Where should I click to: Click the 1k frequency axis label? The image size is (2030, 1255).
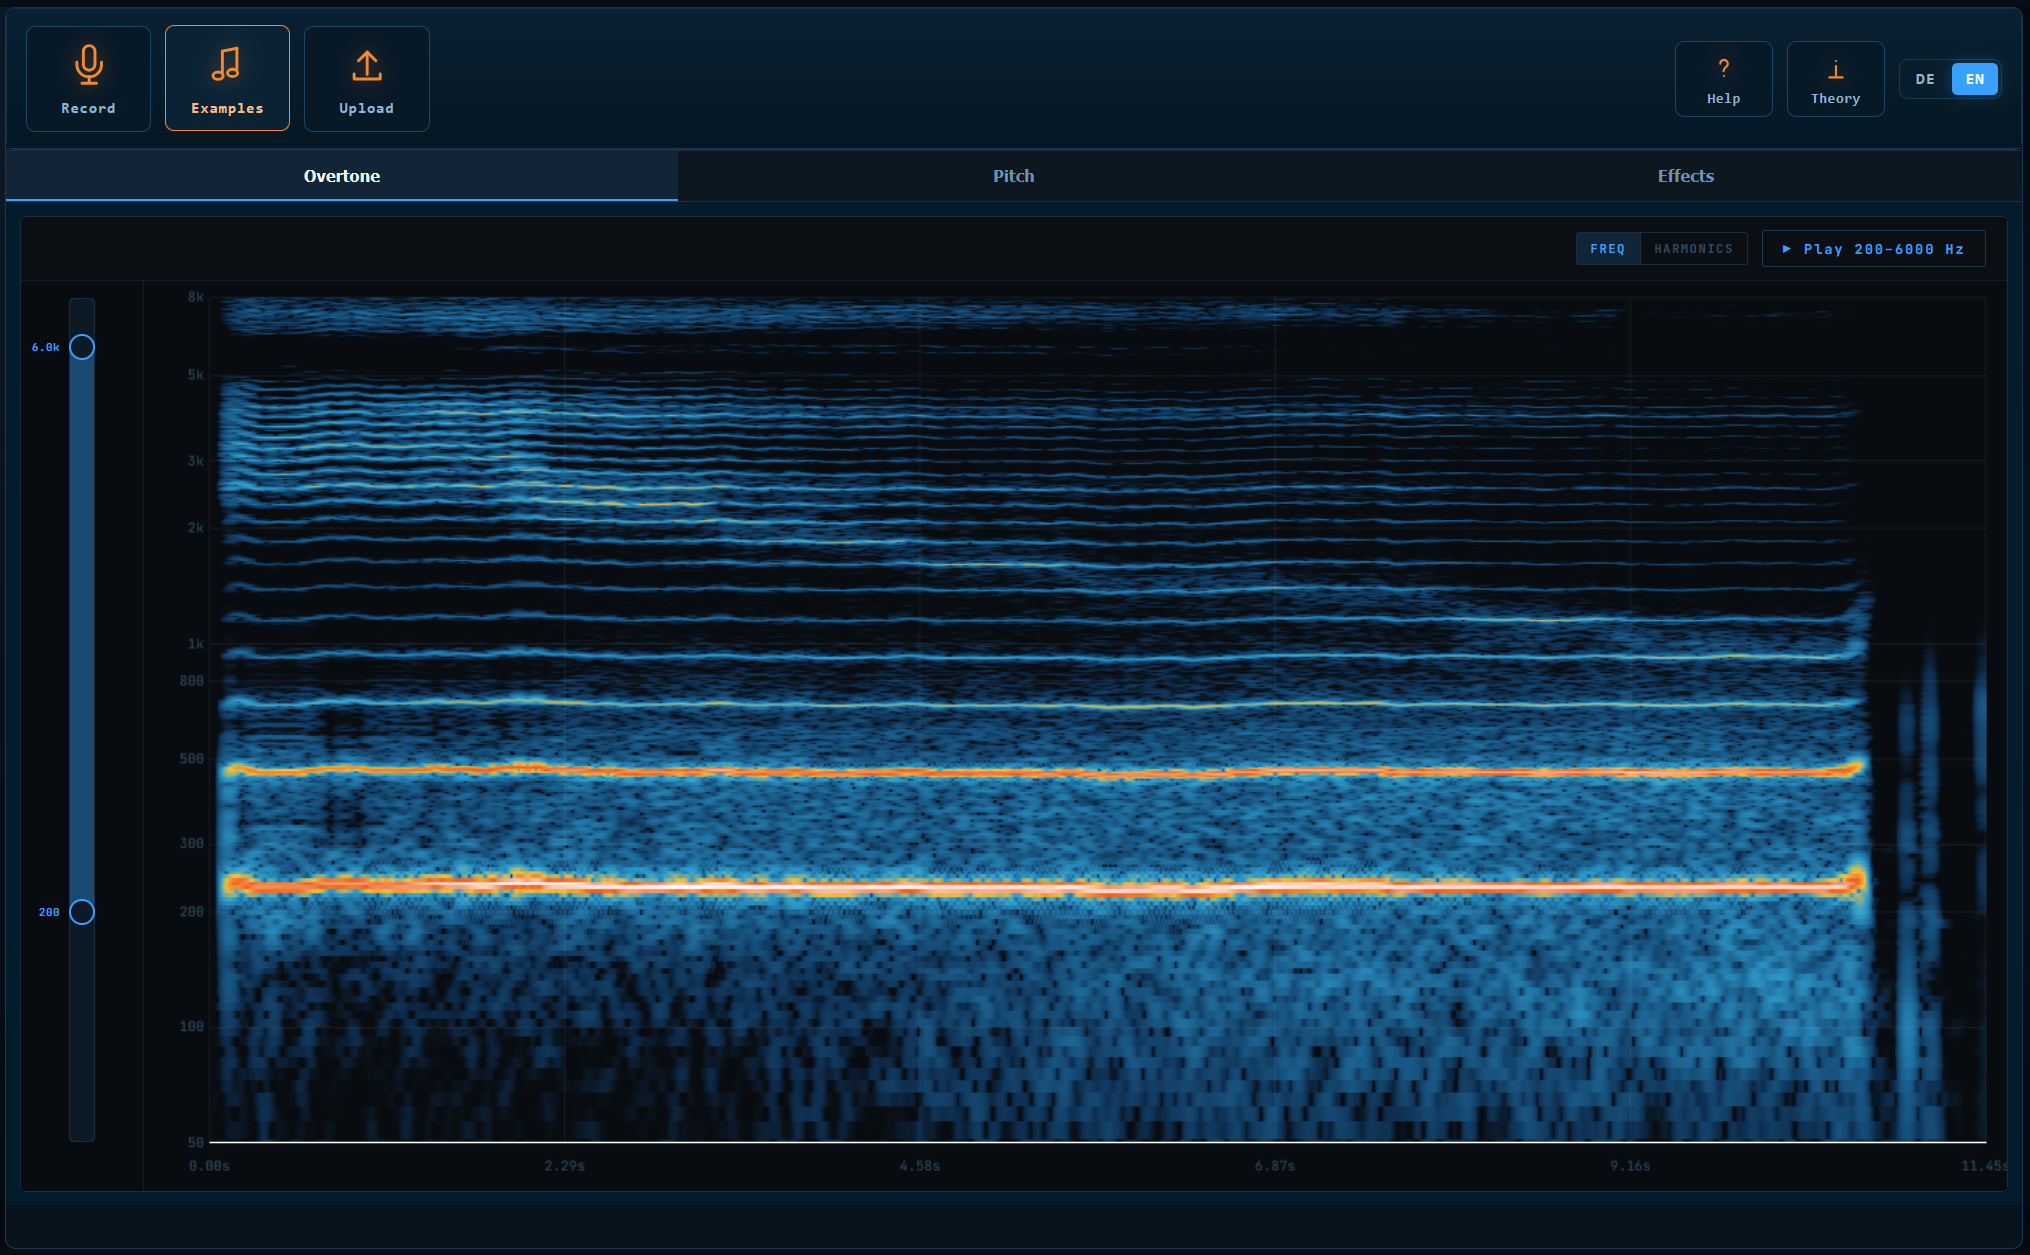(x=195, y=644)
